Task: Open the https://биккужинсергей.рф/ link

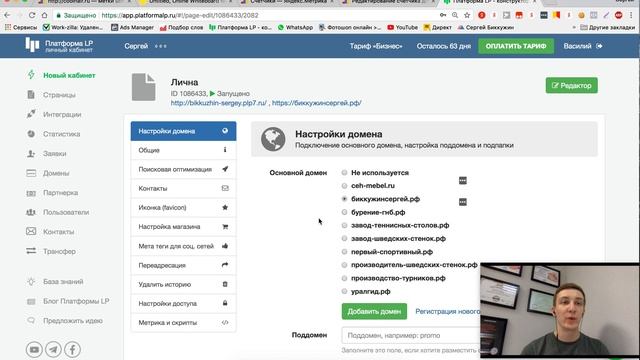Action: (x=317, y=103)
